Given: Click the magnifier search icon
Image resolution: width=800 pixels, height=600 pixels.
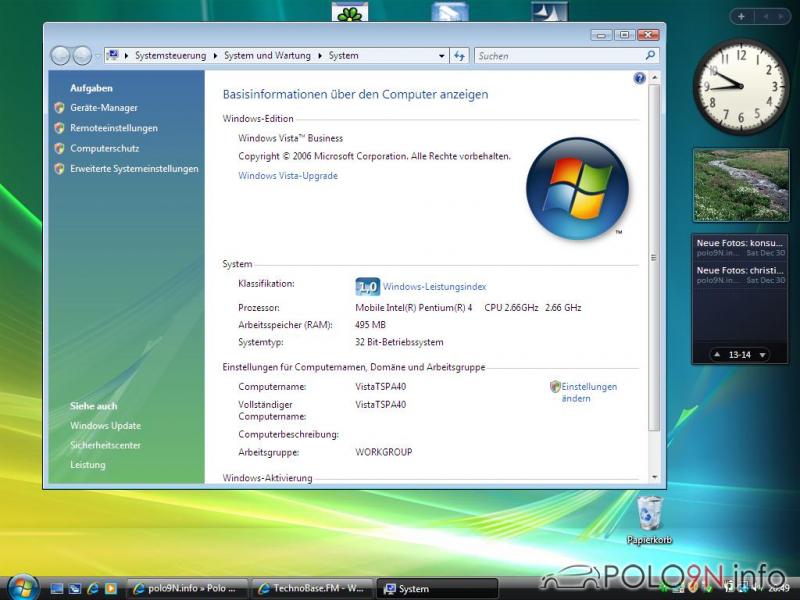Looking at the screenshot, I should coord(651,55).
